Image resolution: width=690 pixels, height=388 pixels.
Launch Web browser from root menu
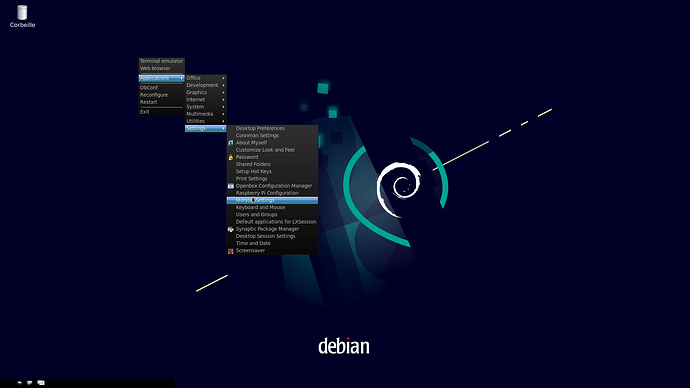(161, 68)
